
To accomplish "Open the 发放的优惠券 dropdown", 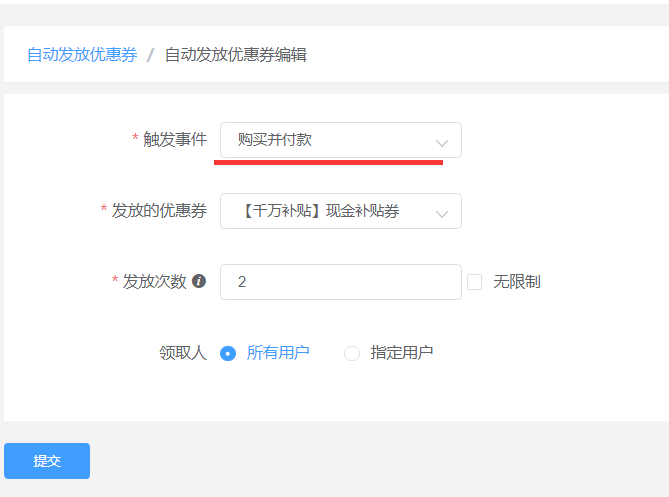I will coord(340,211).
